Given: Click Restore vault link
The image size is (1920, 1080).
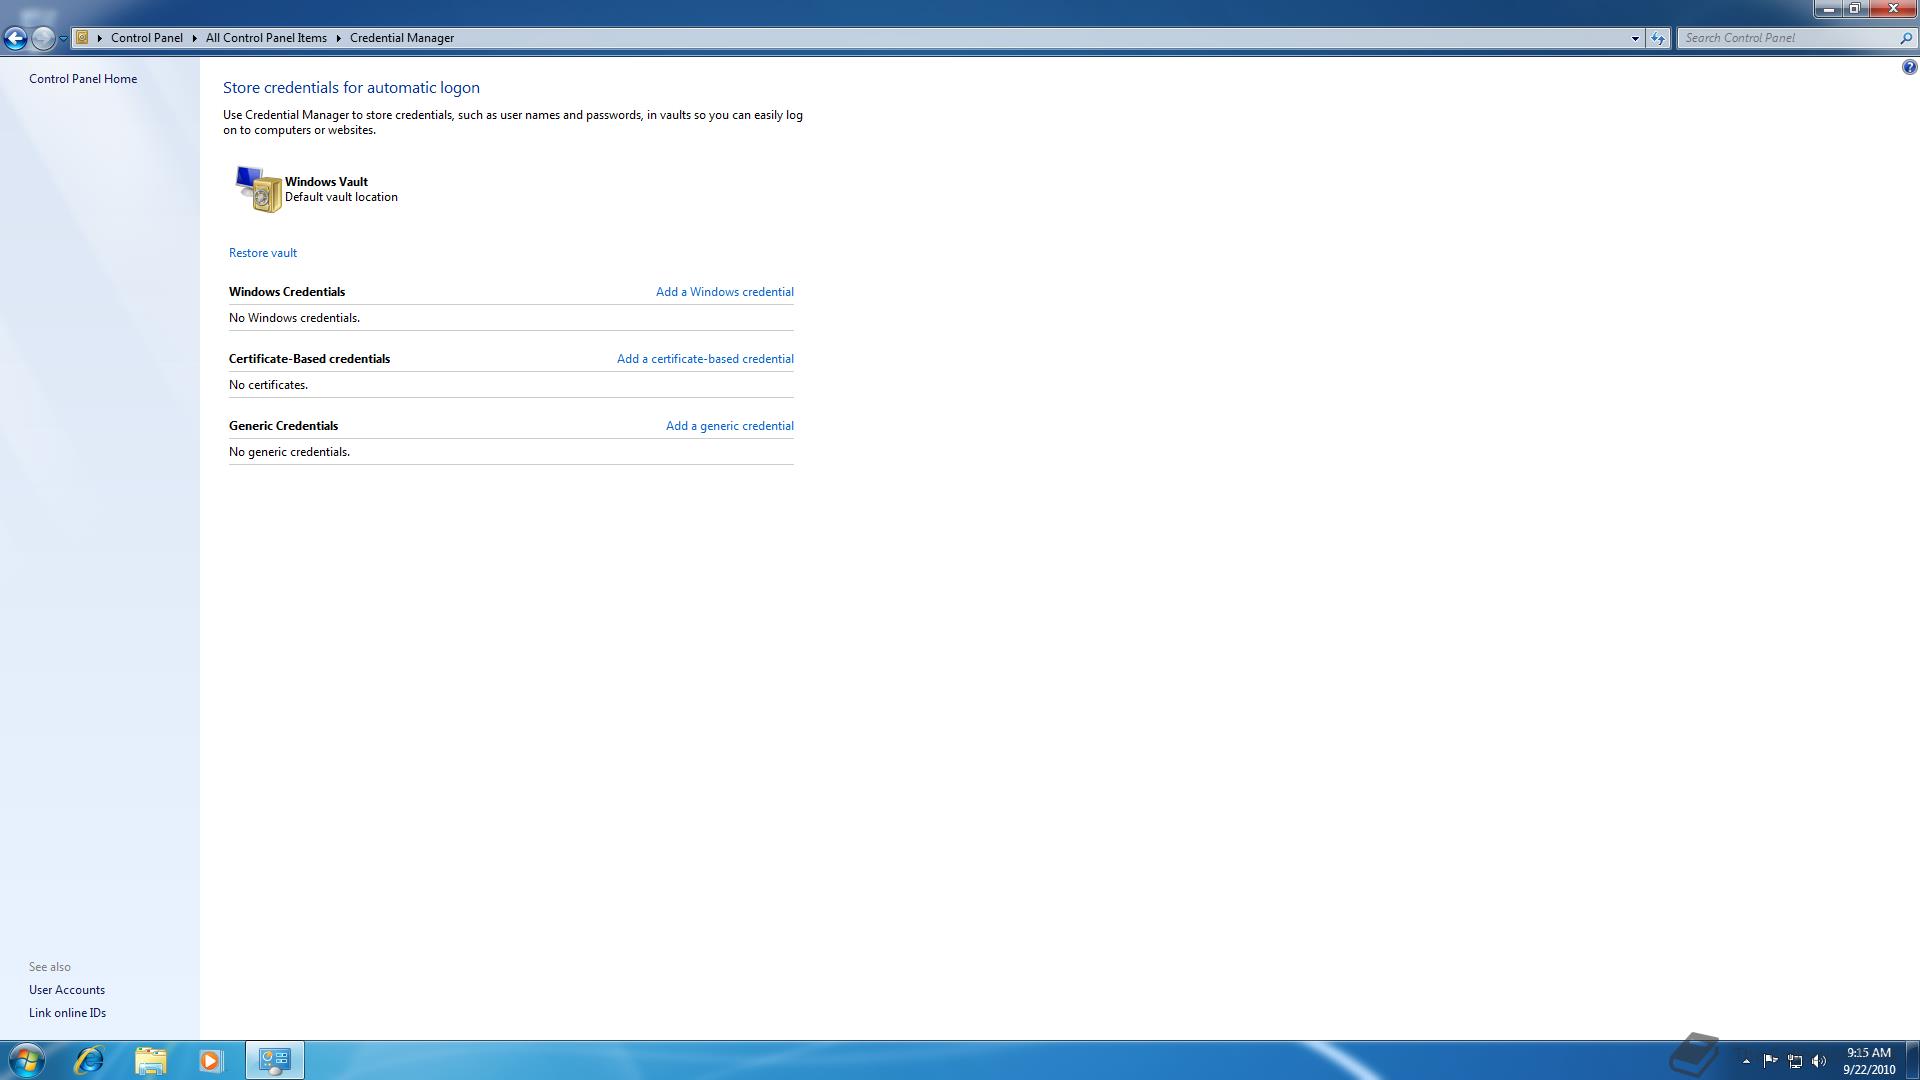Looking at the screenshot, I should point(263,253).
